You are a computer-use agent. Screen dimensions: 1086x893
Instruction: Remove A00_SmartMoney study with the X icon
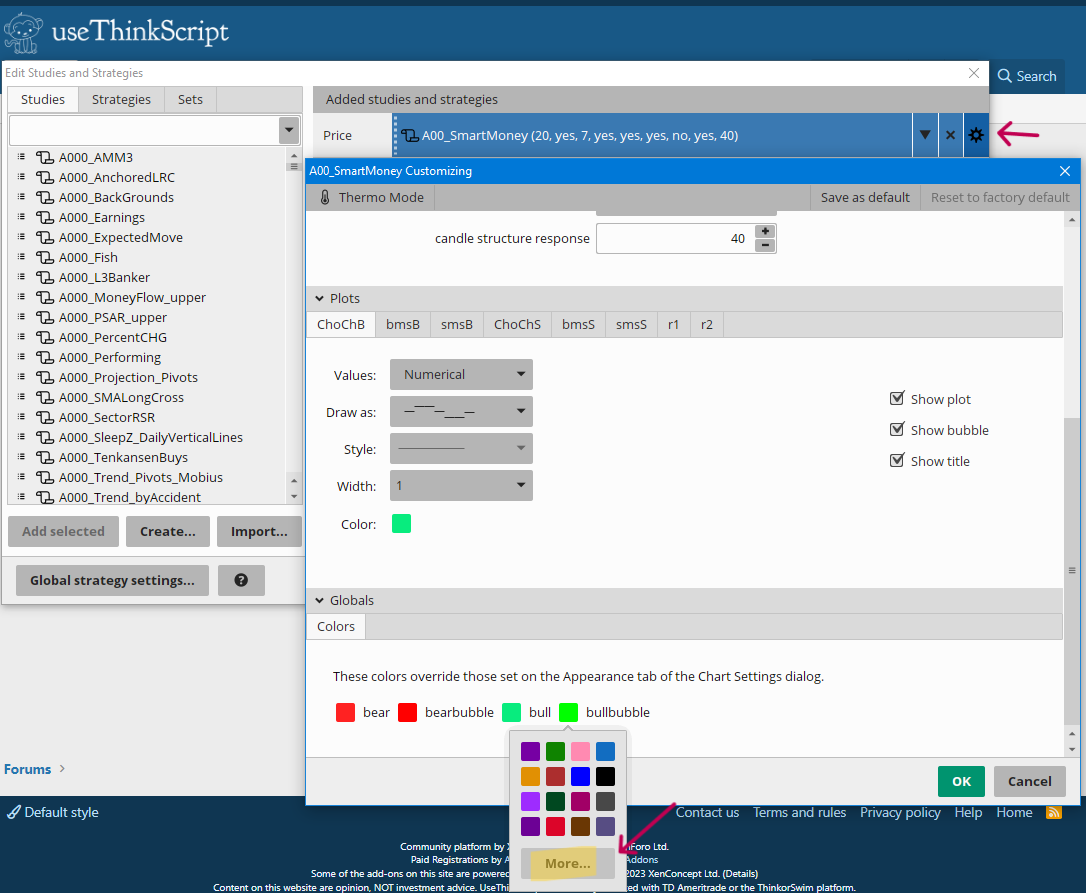pos(950,135)
